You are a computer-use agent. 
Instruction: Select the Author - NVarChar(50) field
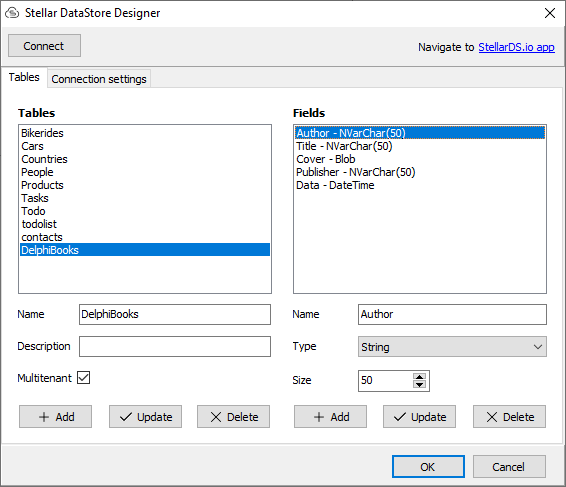420,133
